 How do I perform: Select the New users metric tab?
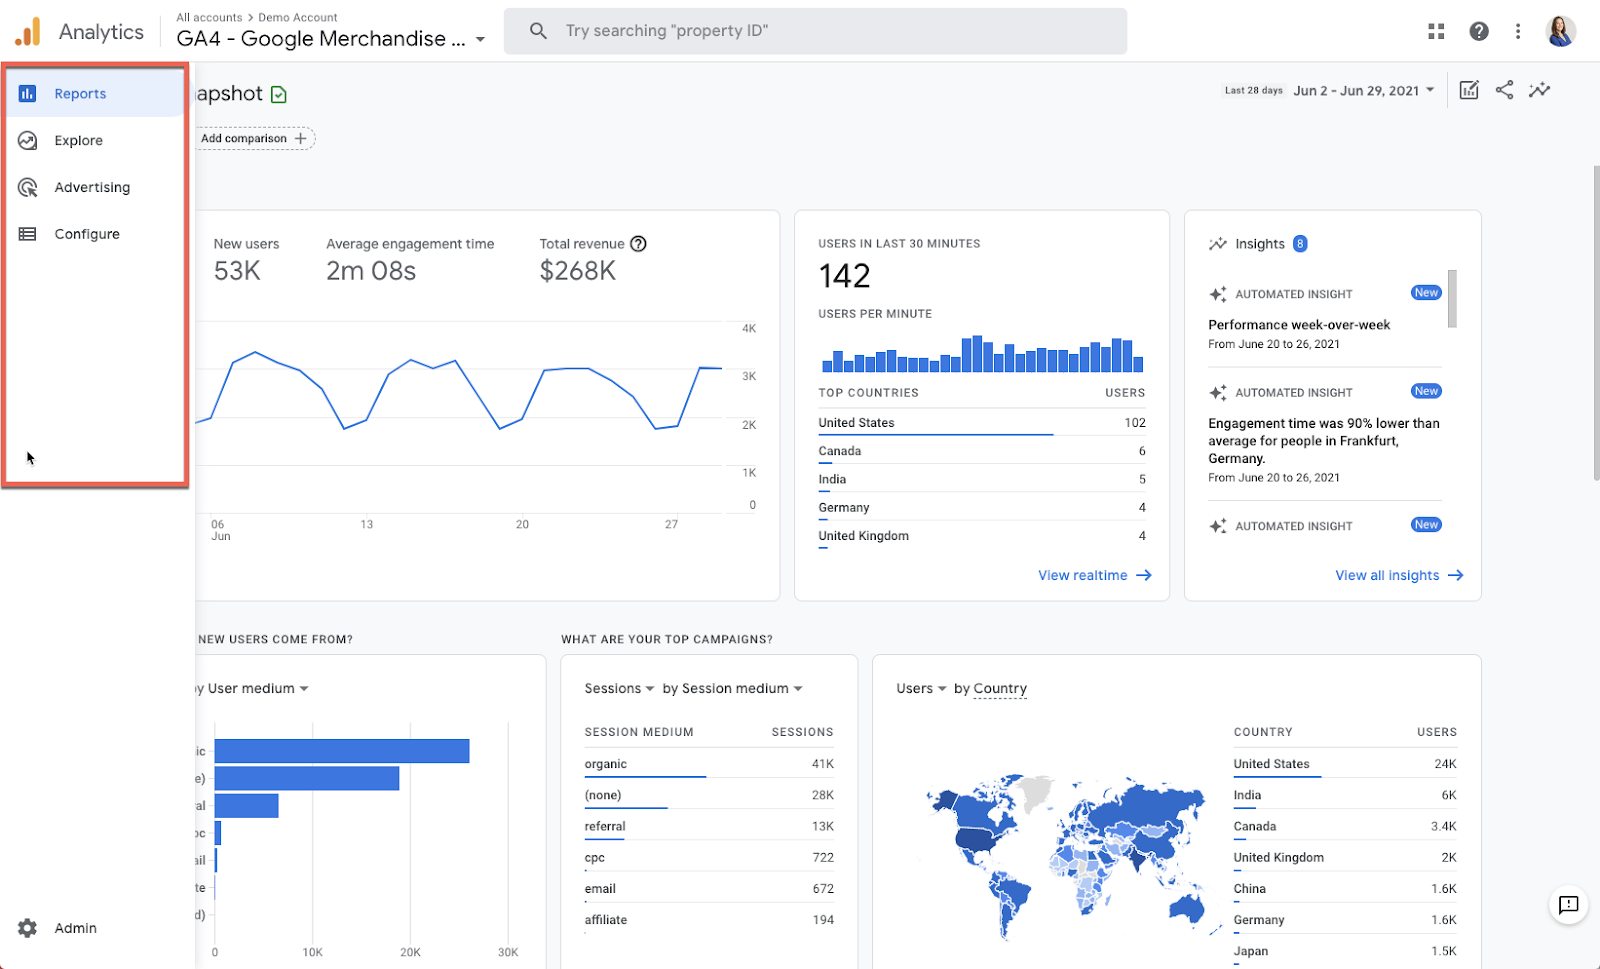[246, 259]
